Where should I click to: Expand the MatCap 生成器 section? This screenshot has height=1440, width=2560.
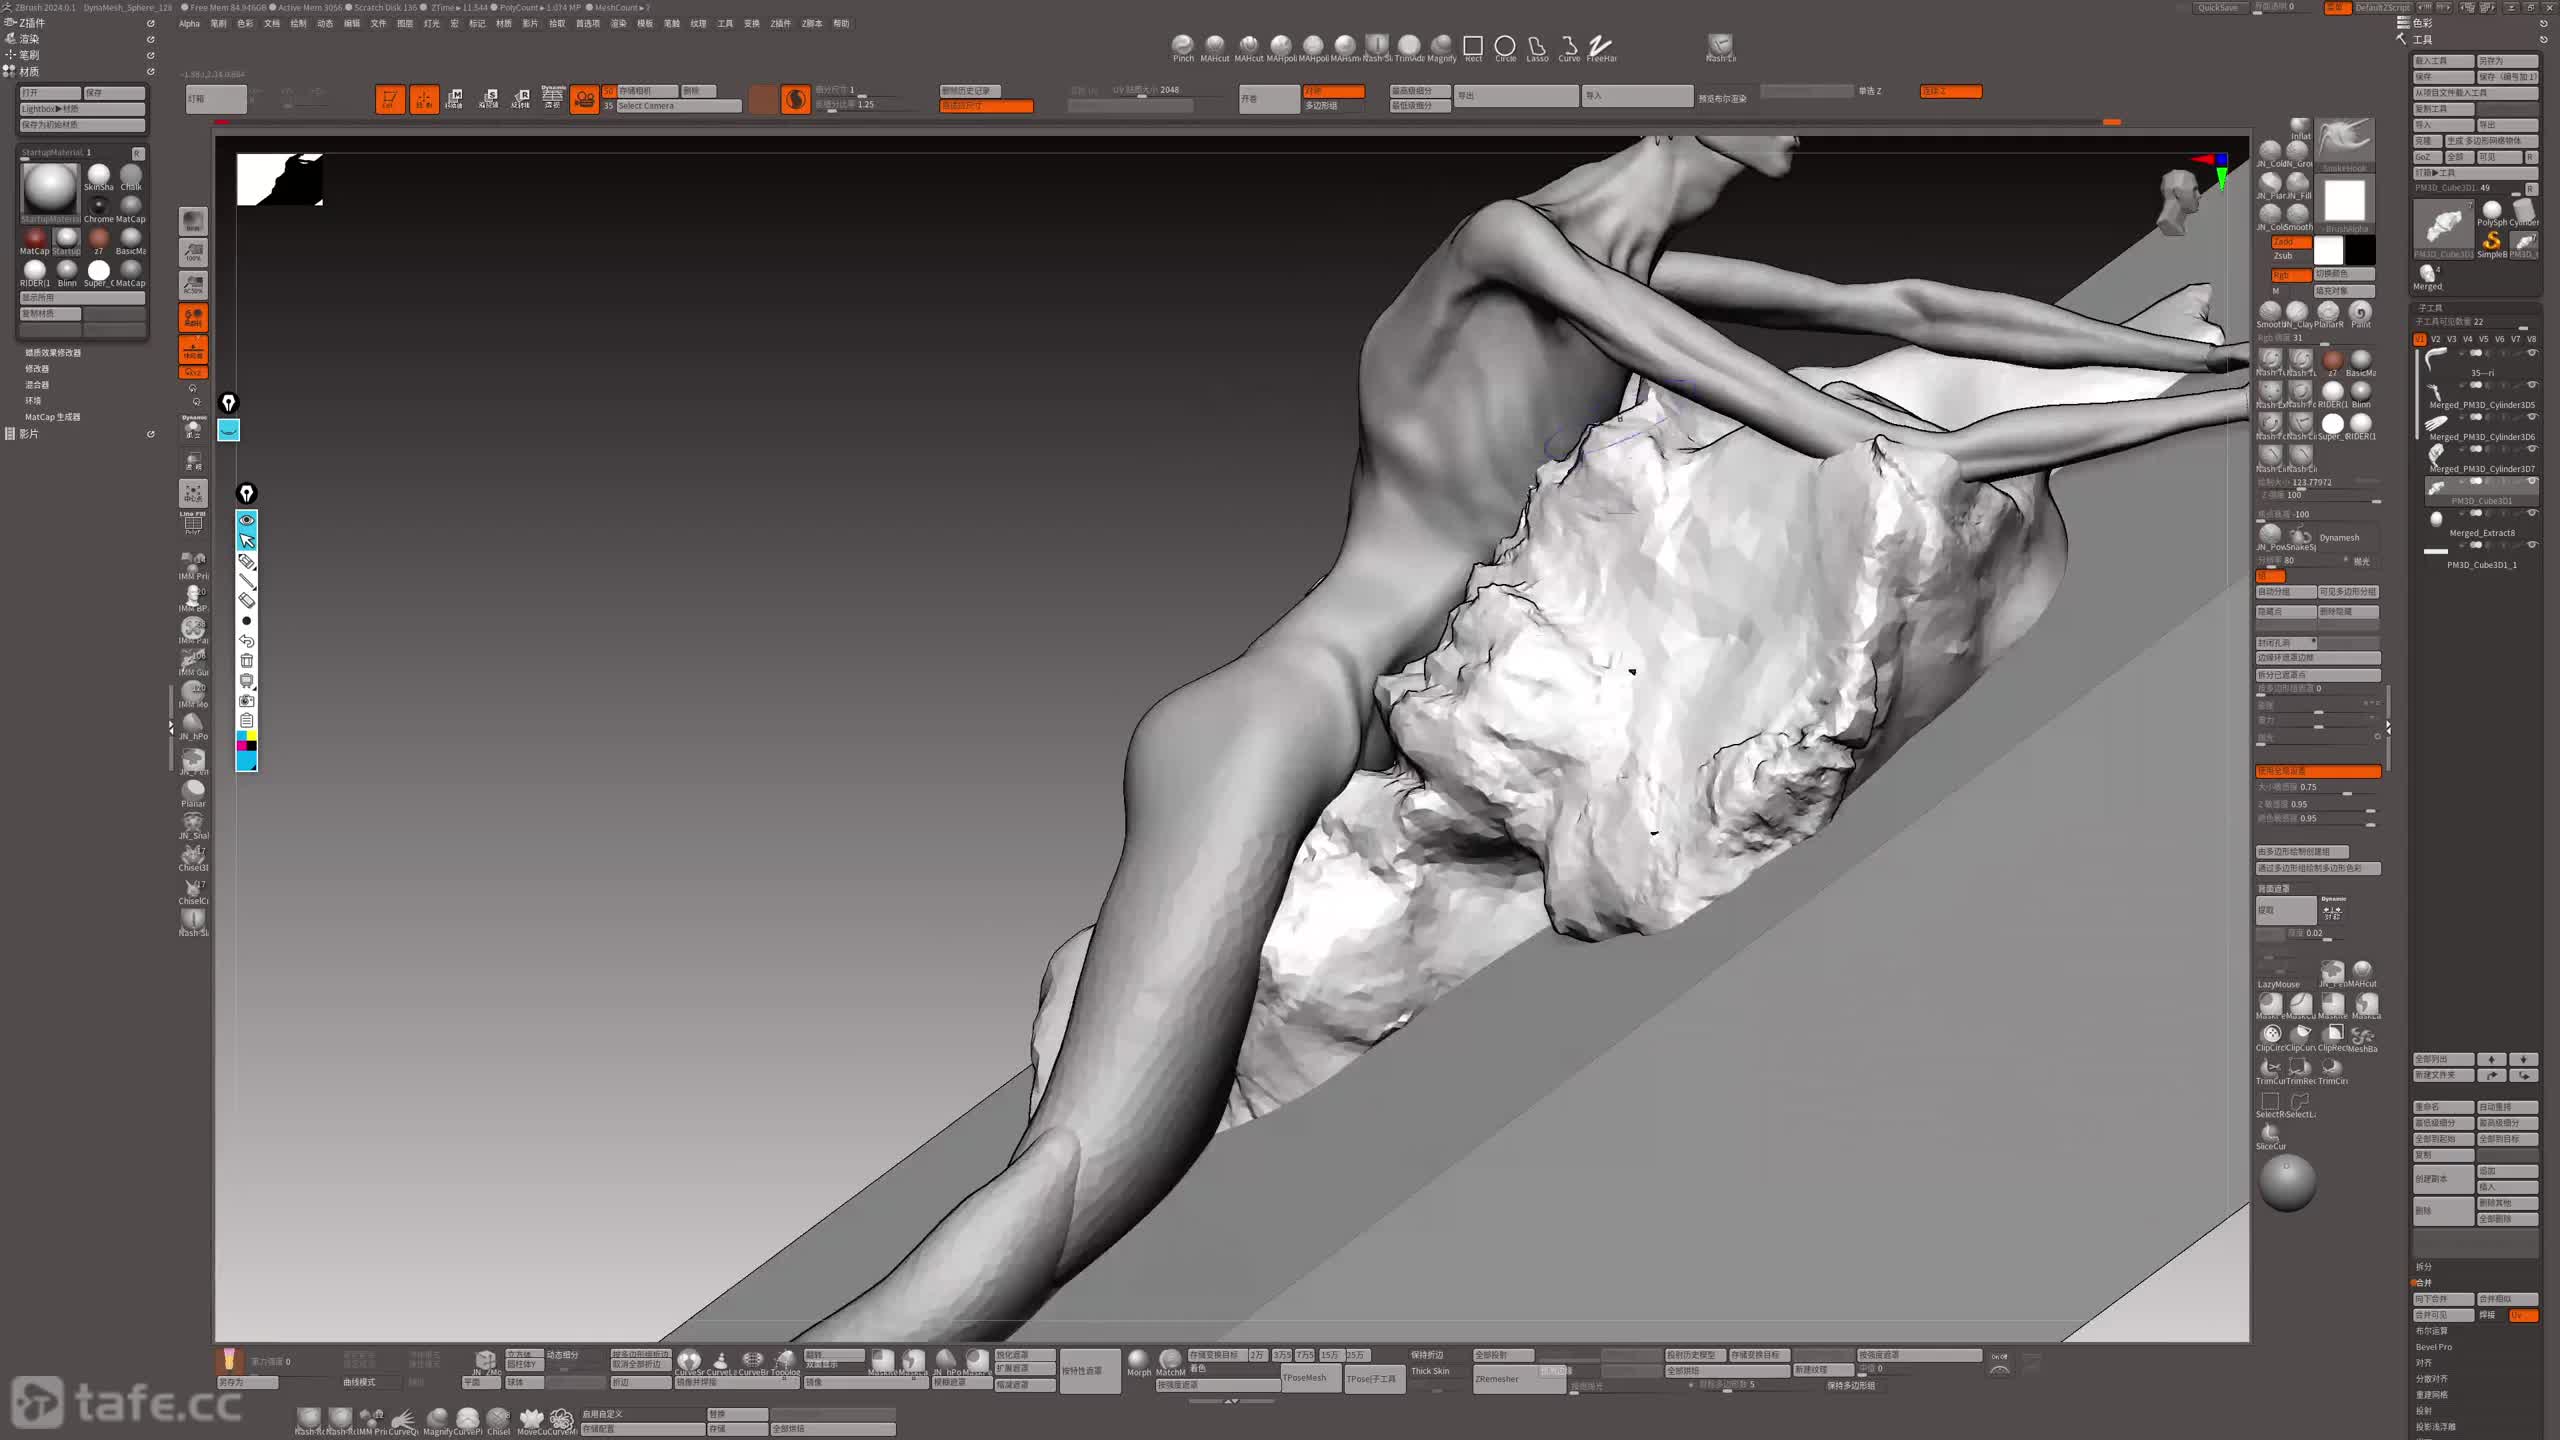[52, 417]
